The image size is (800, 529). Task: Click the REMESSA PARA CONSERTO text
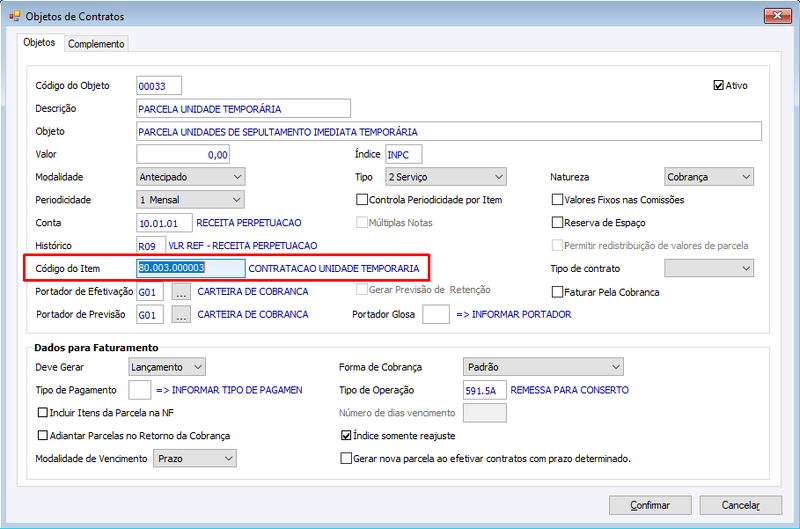pyautogui.click(x=569, y=390)
